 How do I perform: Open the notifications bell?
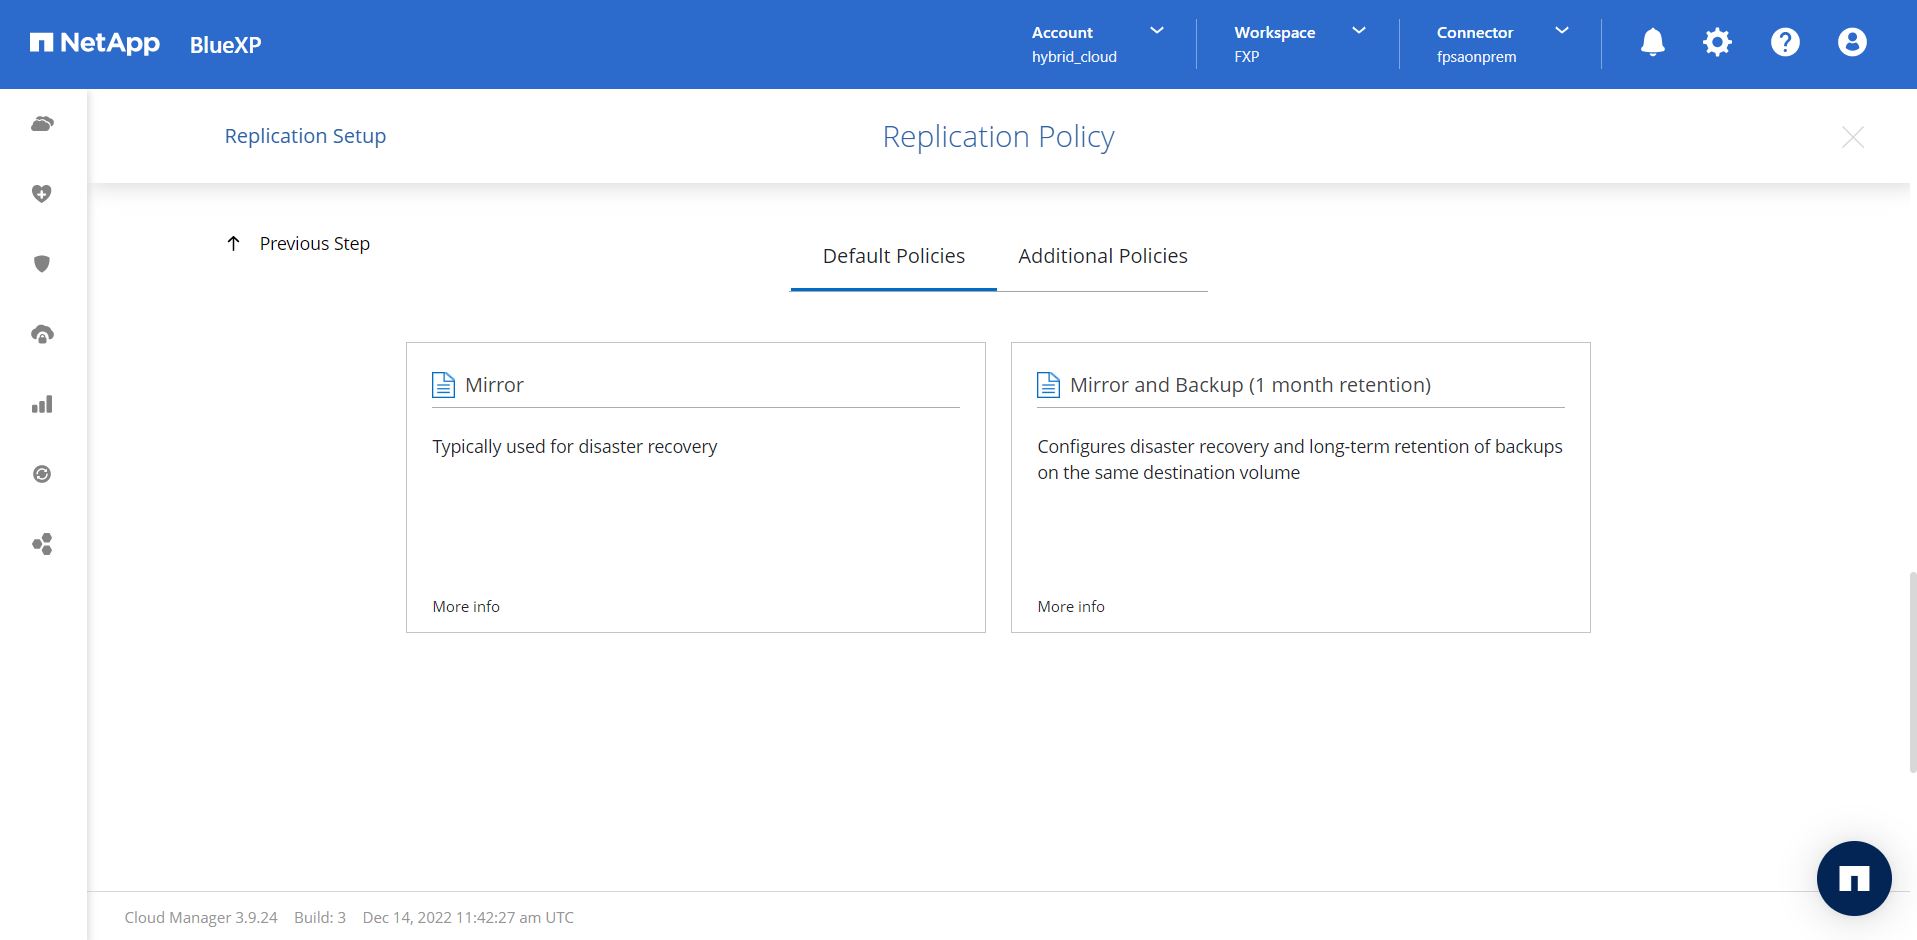[1652, 42]
